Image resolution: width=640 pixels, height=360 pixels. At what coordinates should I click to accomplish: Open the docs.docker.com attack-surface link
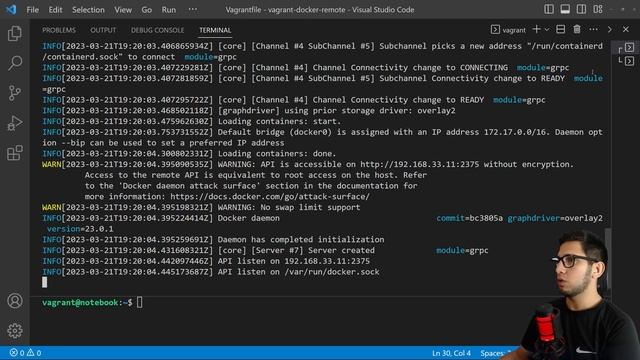tap(270, 197)
